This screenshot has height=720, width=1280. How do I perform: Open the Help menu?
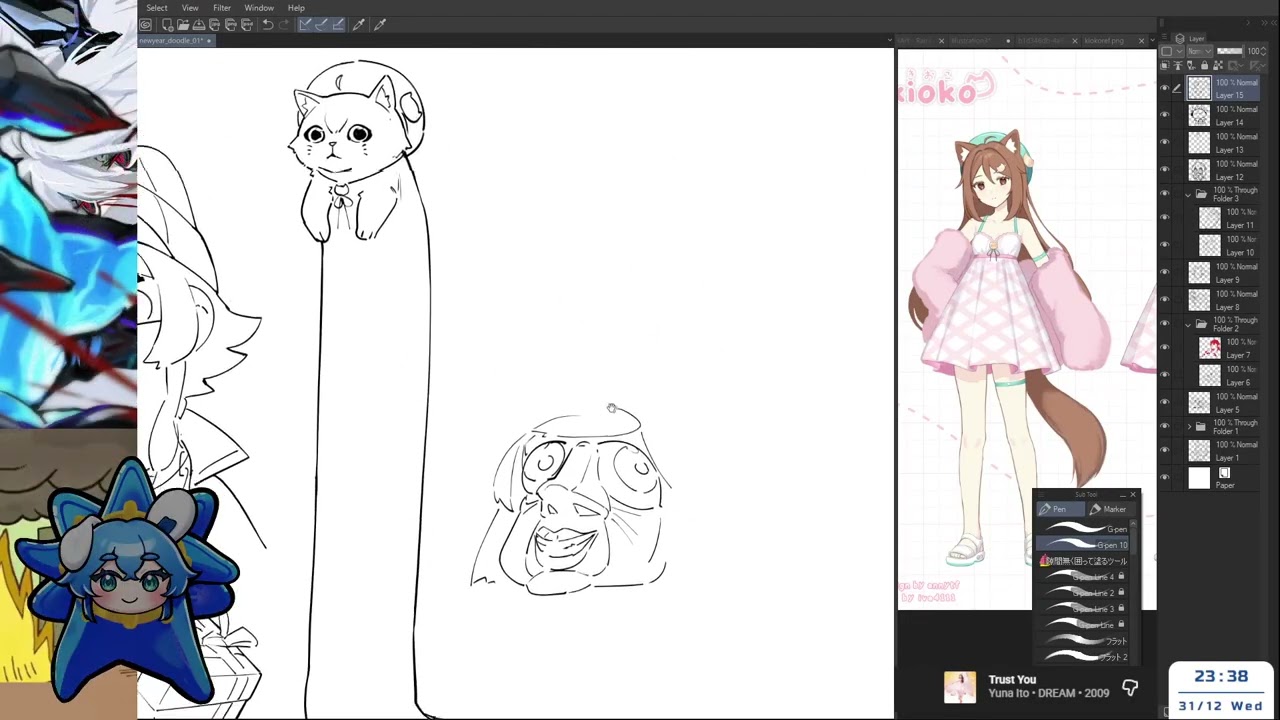[296, 8]
